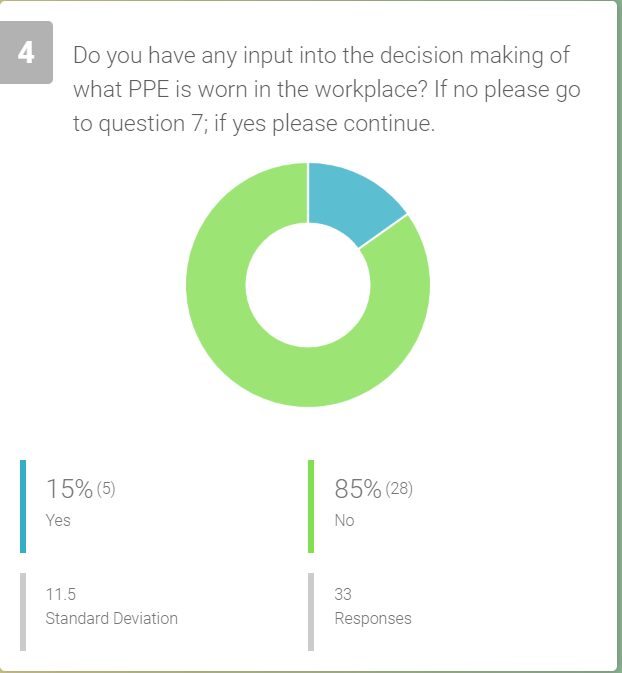
Task: Click the Standard Deviation label
Action: tap(111, 618)
